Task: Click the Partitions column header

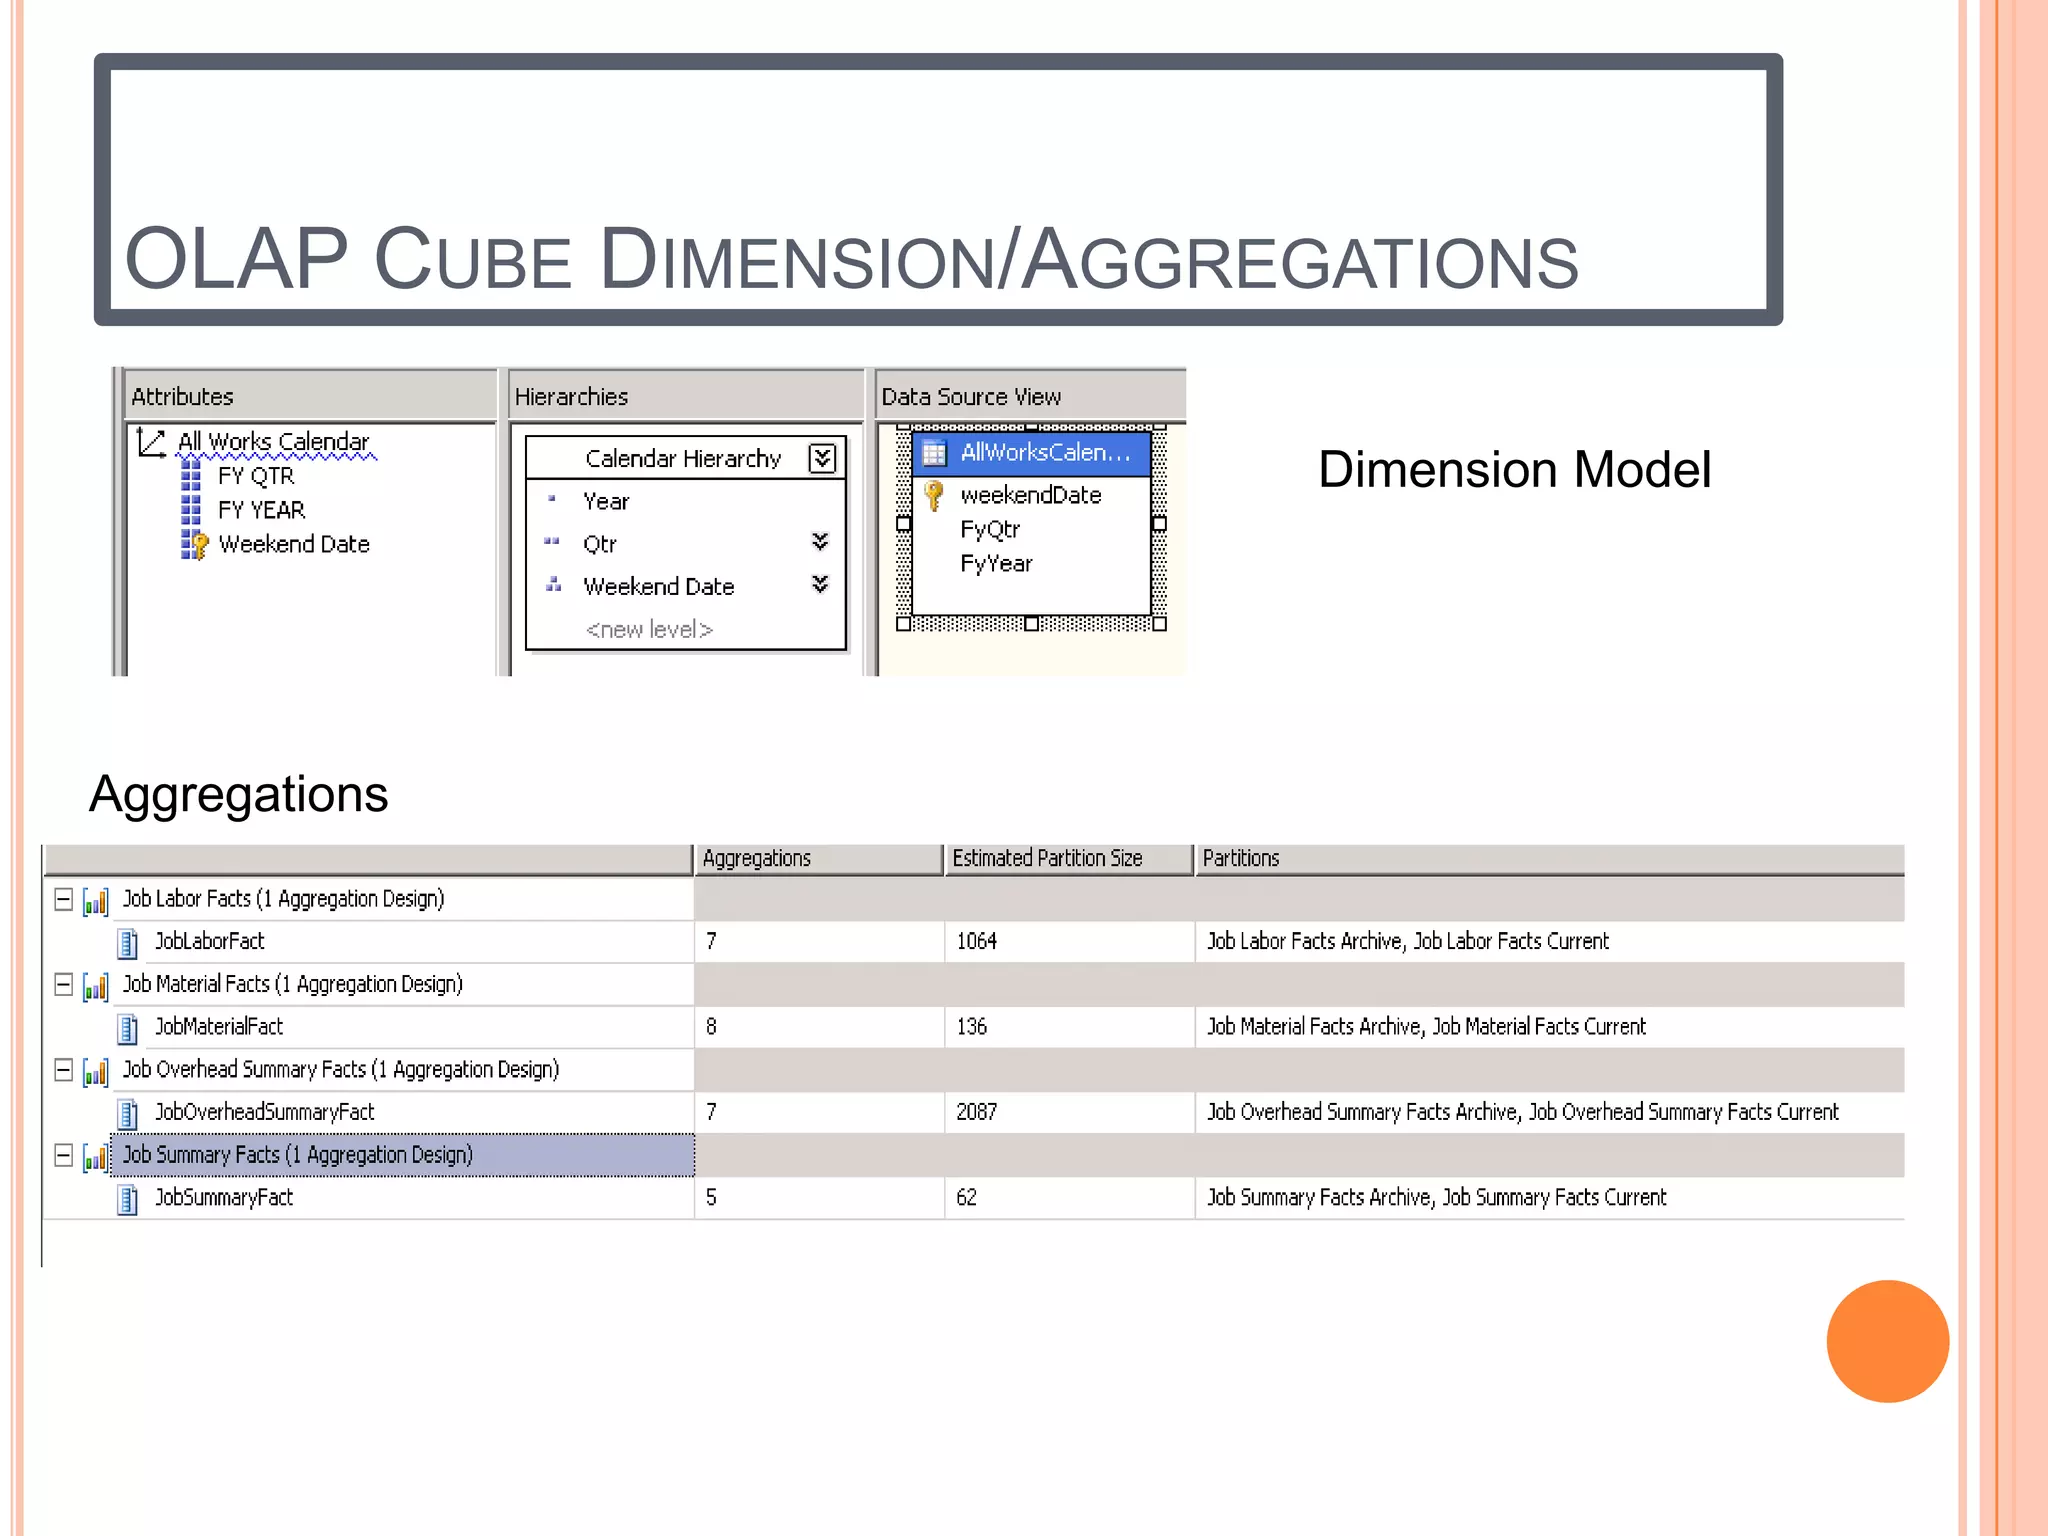Action: [x=1550, y=859]
